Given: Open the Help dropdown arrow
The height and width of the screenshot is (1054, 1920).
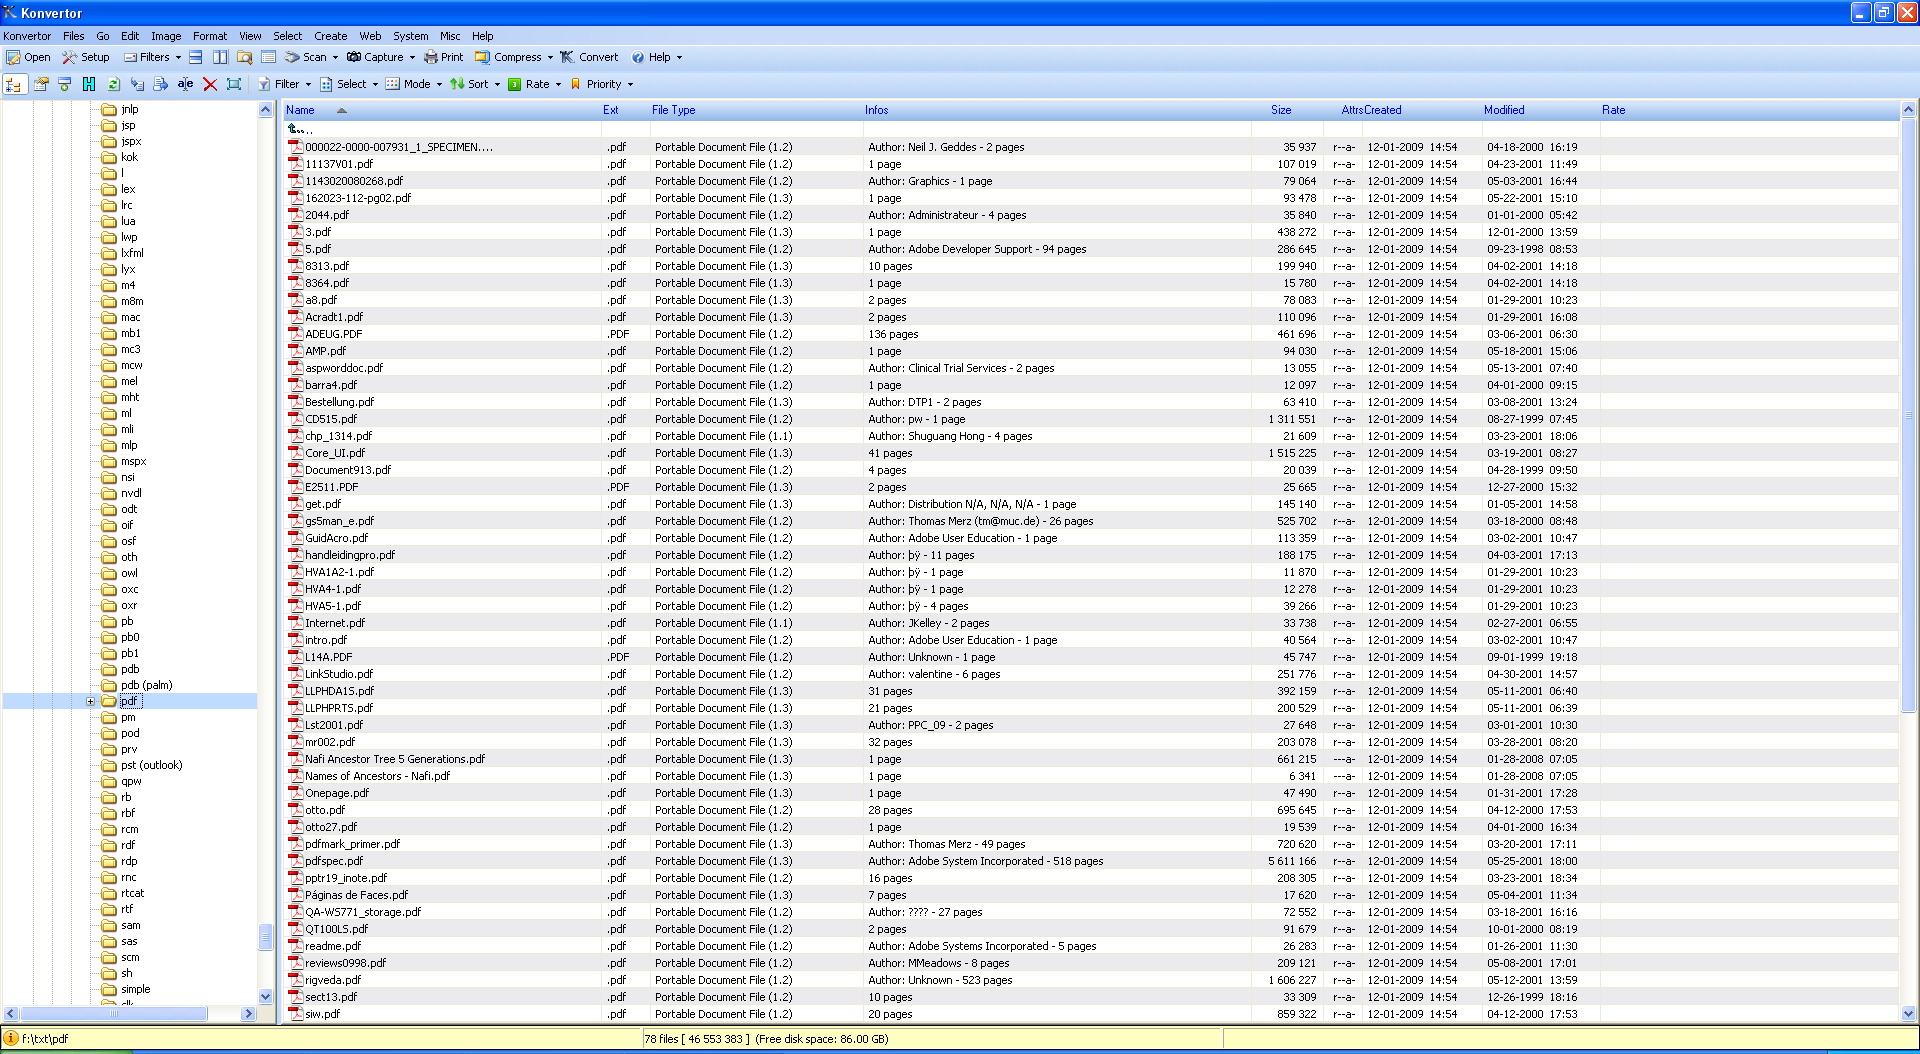Looking at the screenshot, I should tap(679, 57).
